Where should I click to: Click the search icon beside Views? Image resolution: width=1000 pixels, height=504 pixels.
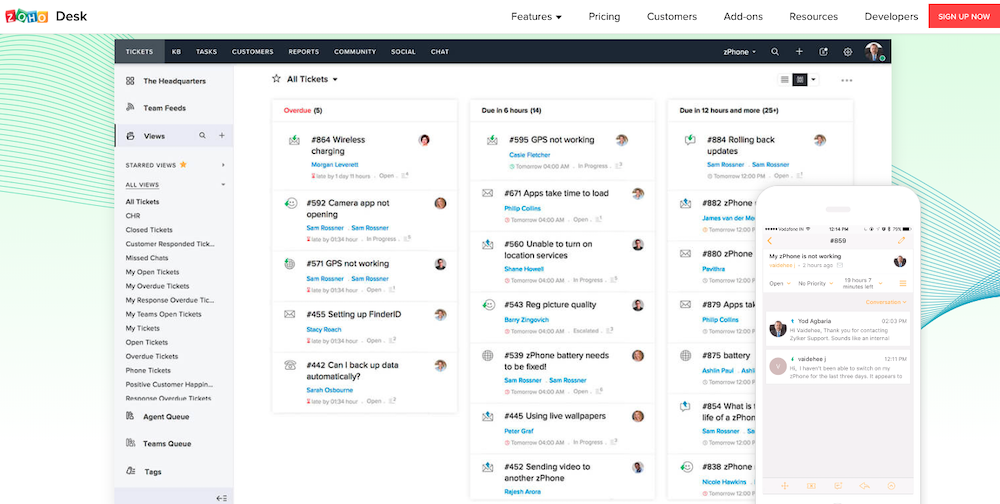(202, 135)
